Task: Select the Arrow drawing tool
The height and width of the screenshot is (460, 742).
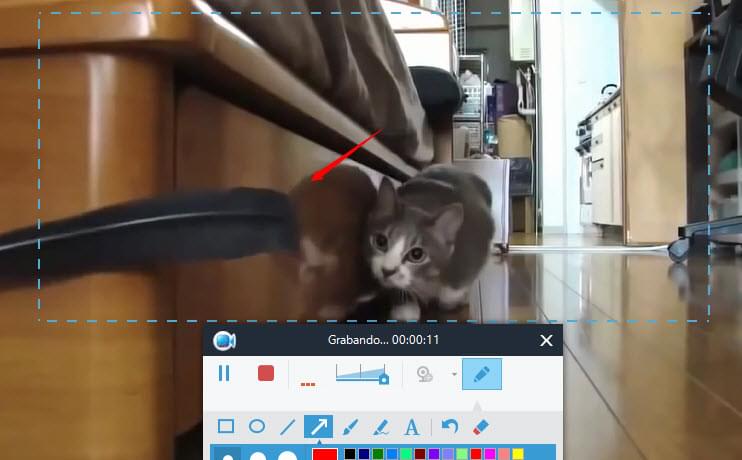Action: click(318, 427)
